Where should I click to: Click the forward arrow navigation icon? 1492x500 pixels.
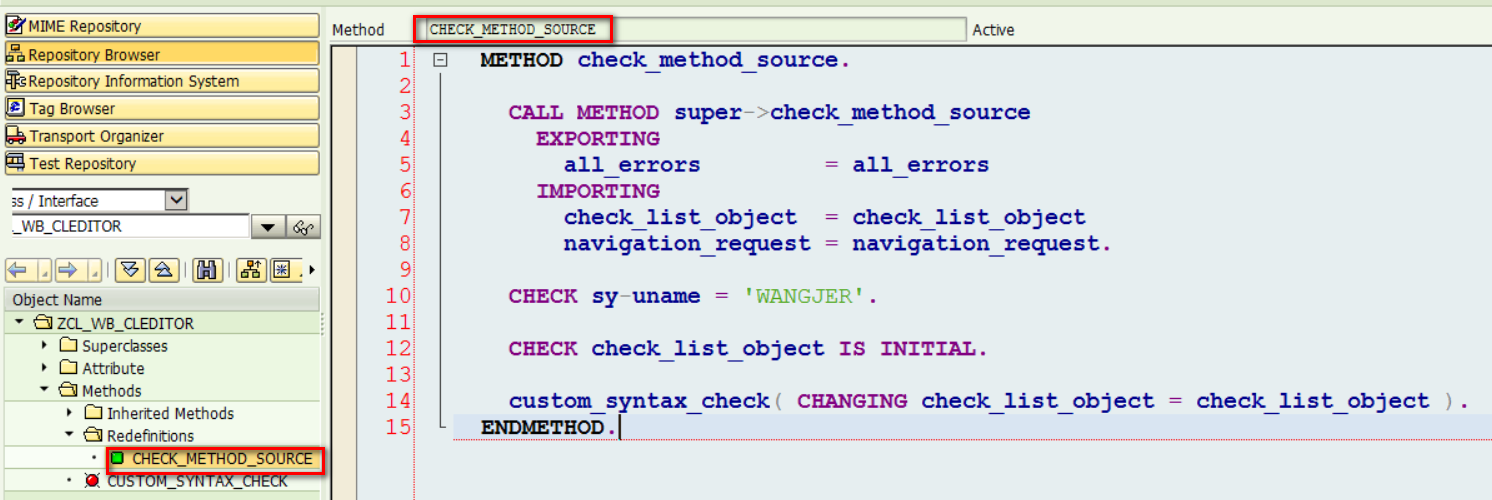67,270
